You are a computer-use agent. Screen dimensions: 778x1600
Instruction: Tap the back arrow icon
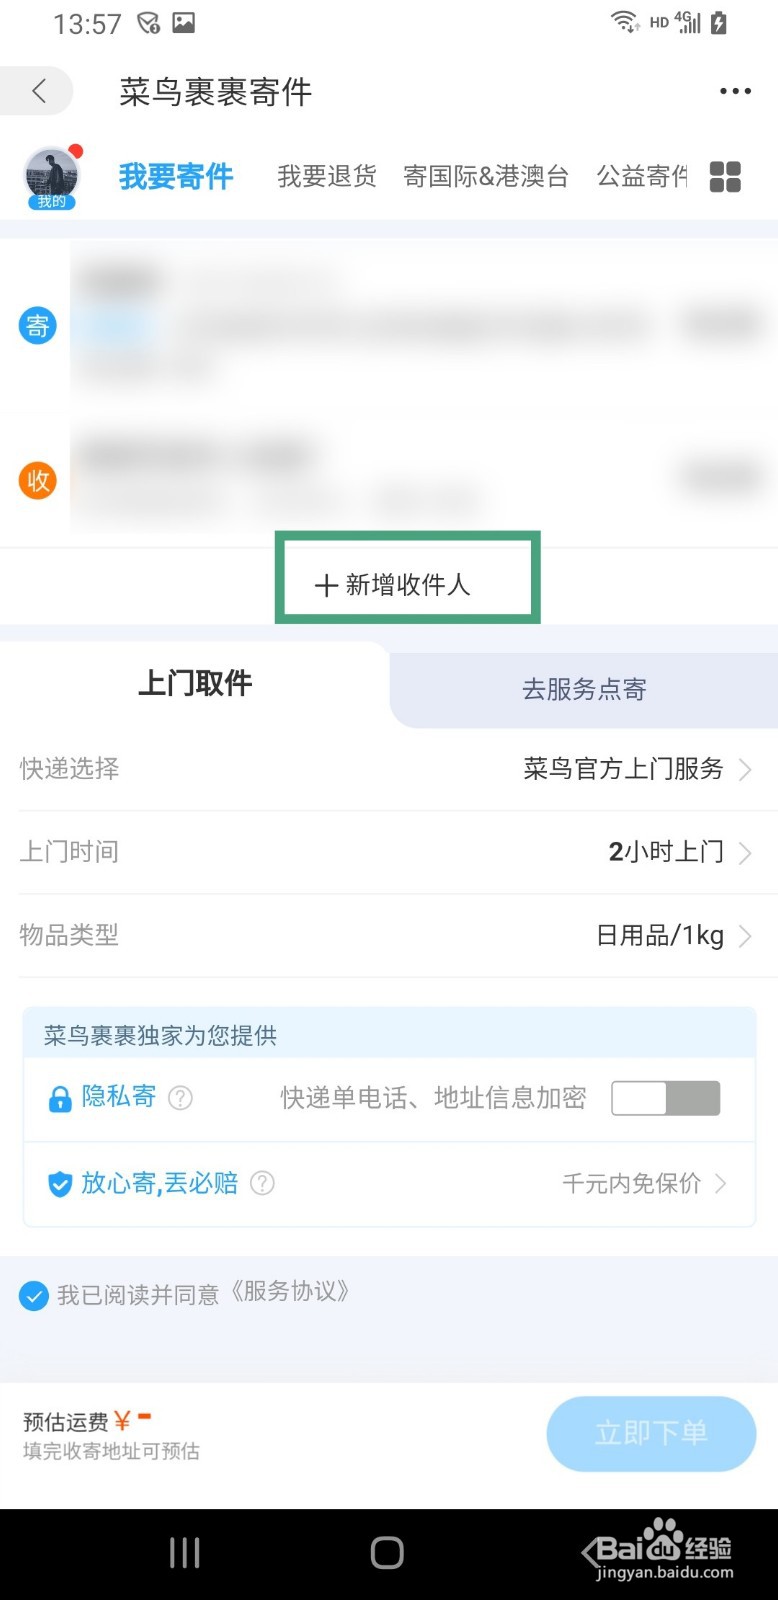click(x=39, y=91)
